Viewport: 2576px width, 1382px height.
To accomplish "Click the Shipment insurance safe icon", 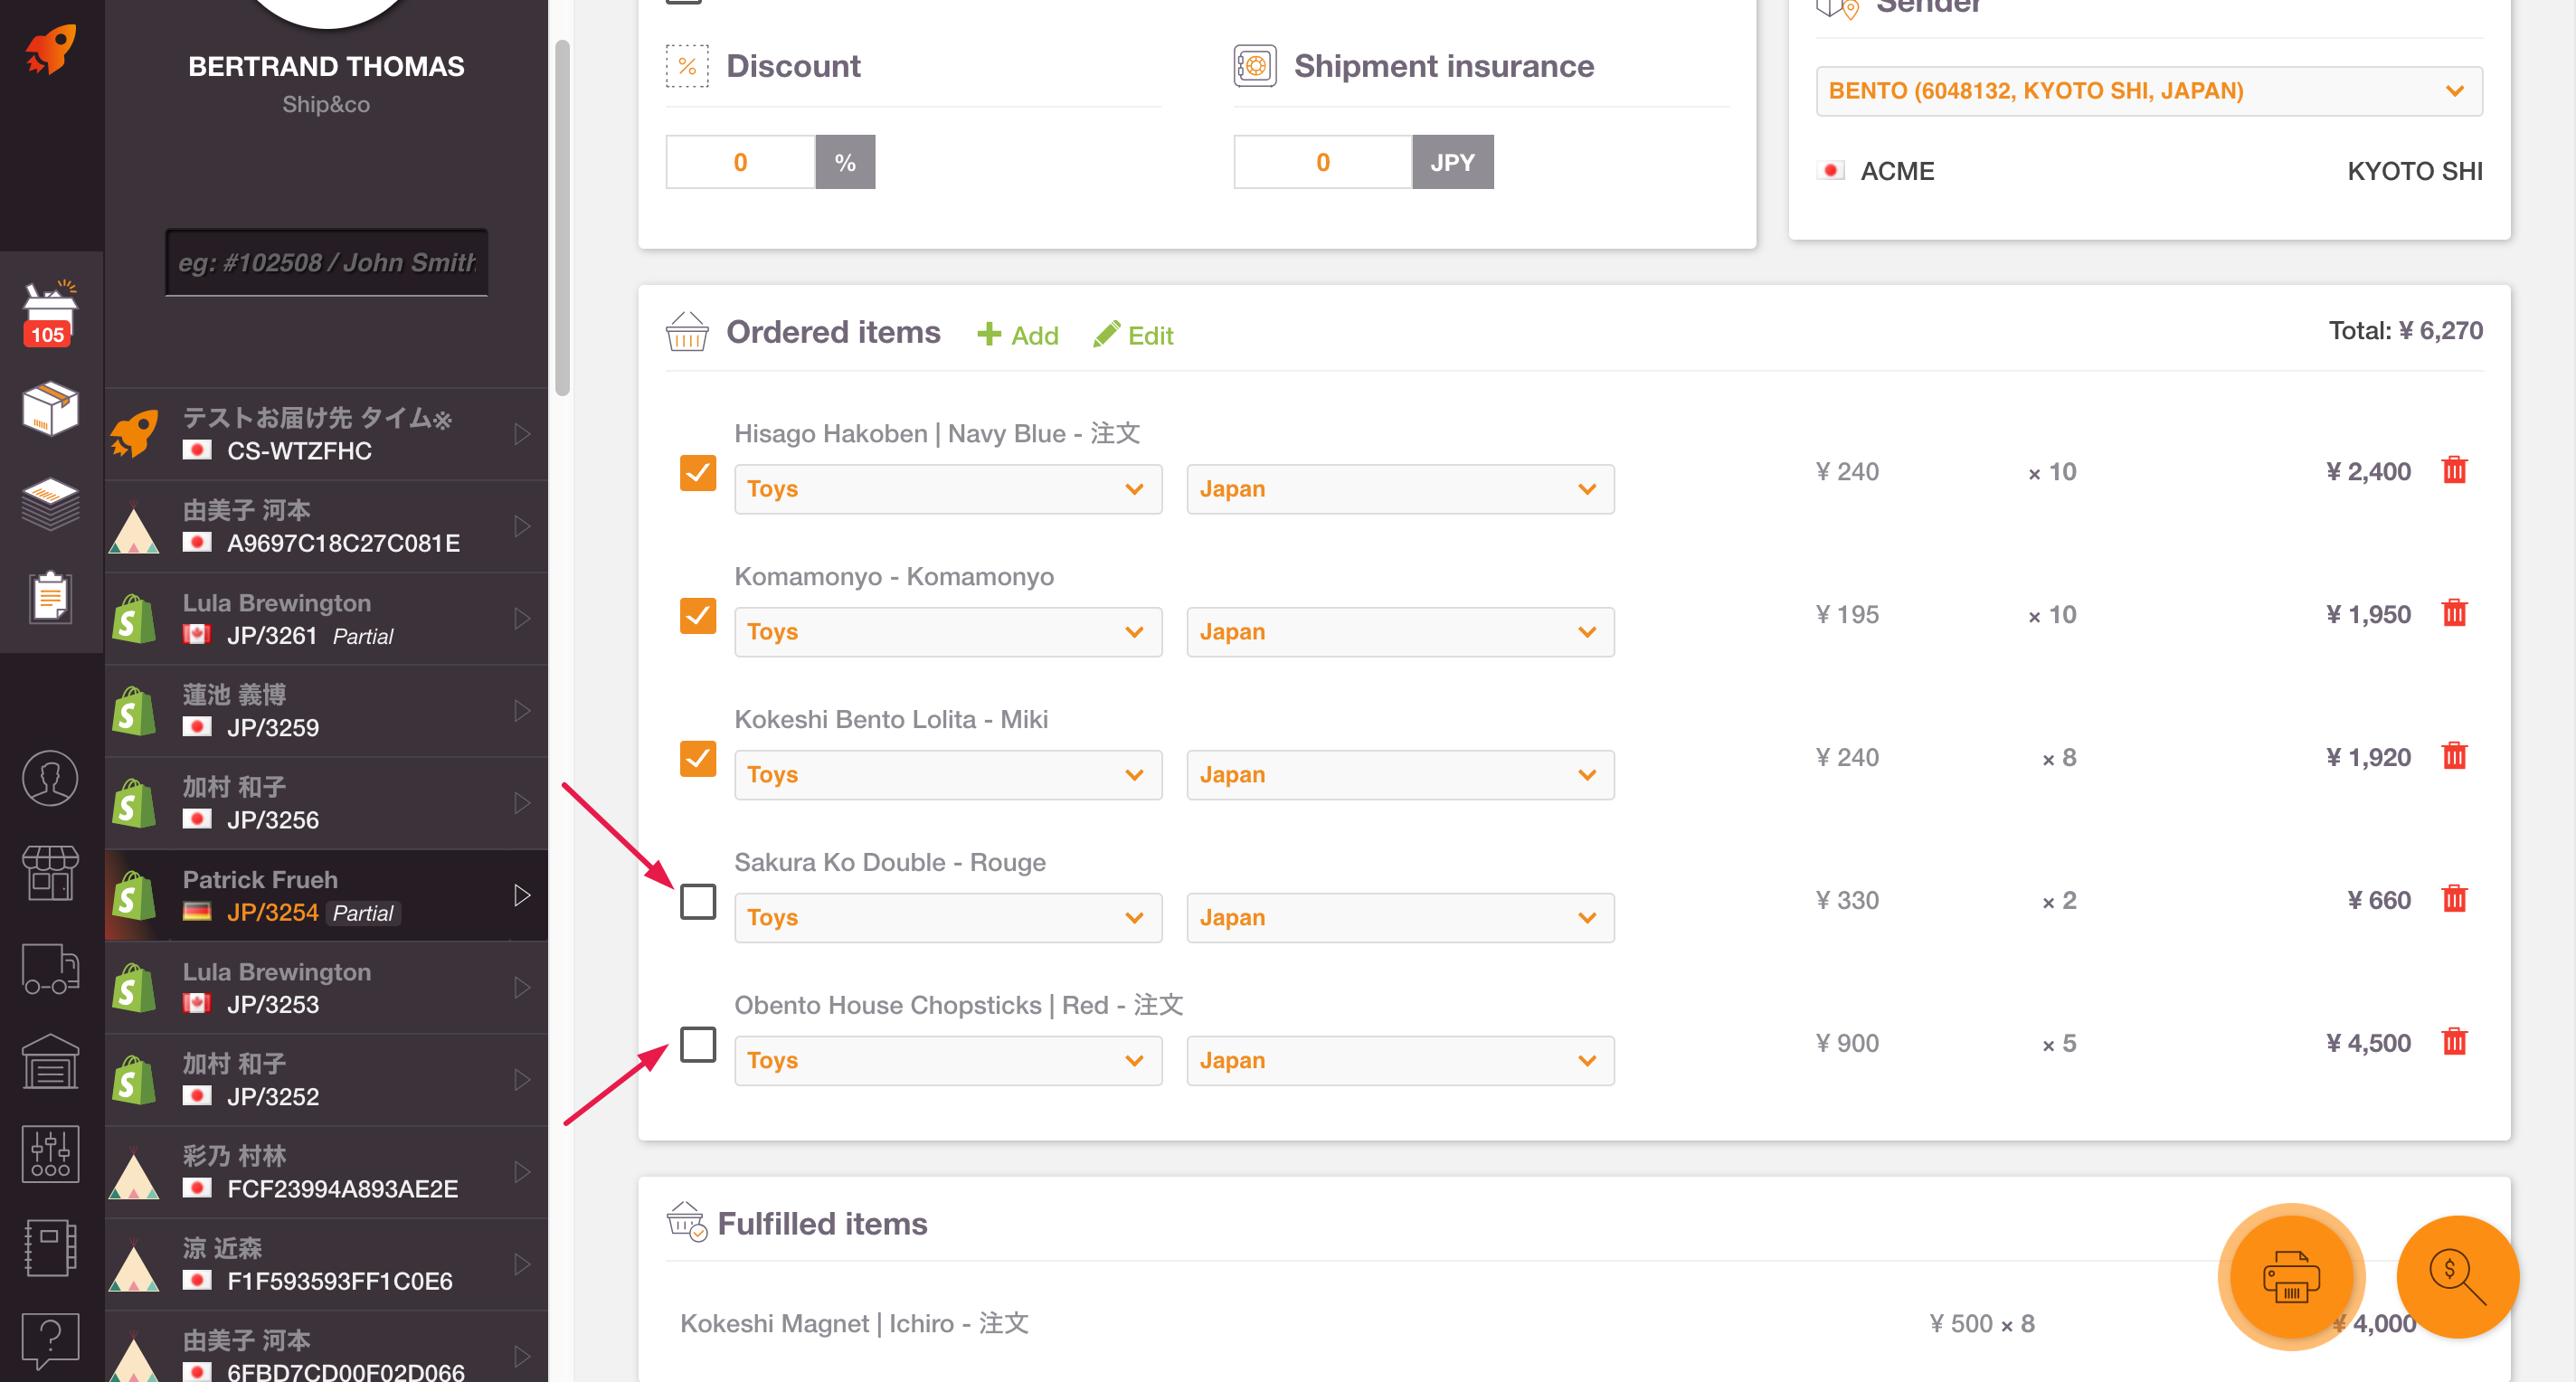I will click(1255, 66).
